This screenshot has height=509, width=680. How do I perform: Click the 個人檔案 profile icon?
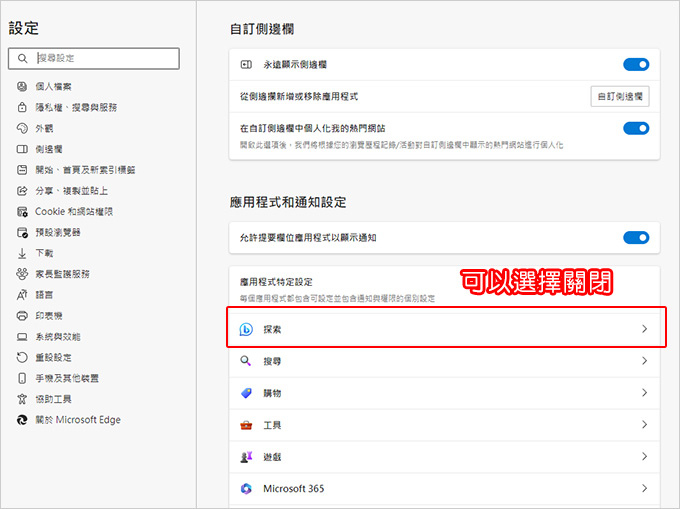coord(22,86)
